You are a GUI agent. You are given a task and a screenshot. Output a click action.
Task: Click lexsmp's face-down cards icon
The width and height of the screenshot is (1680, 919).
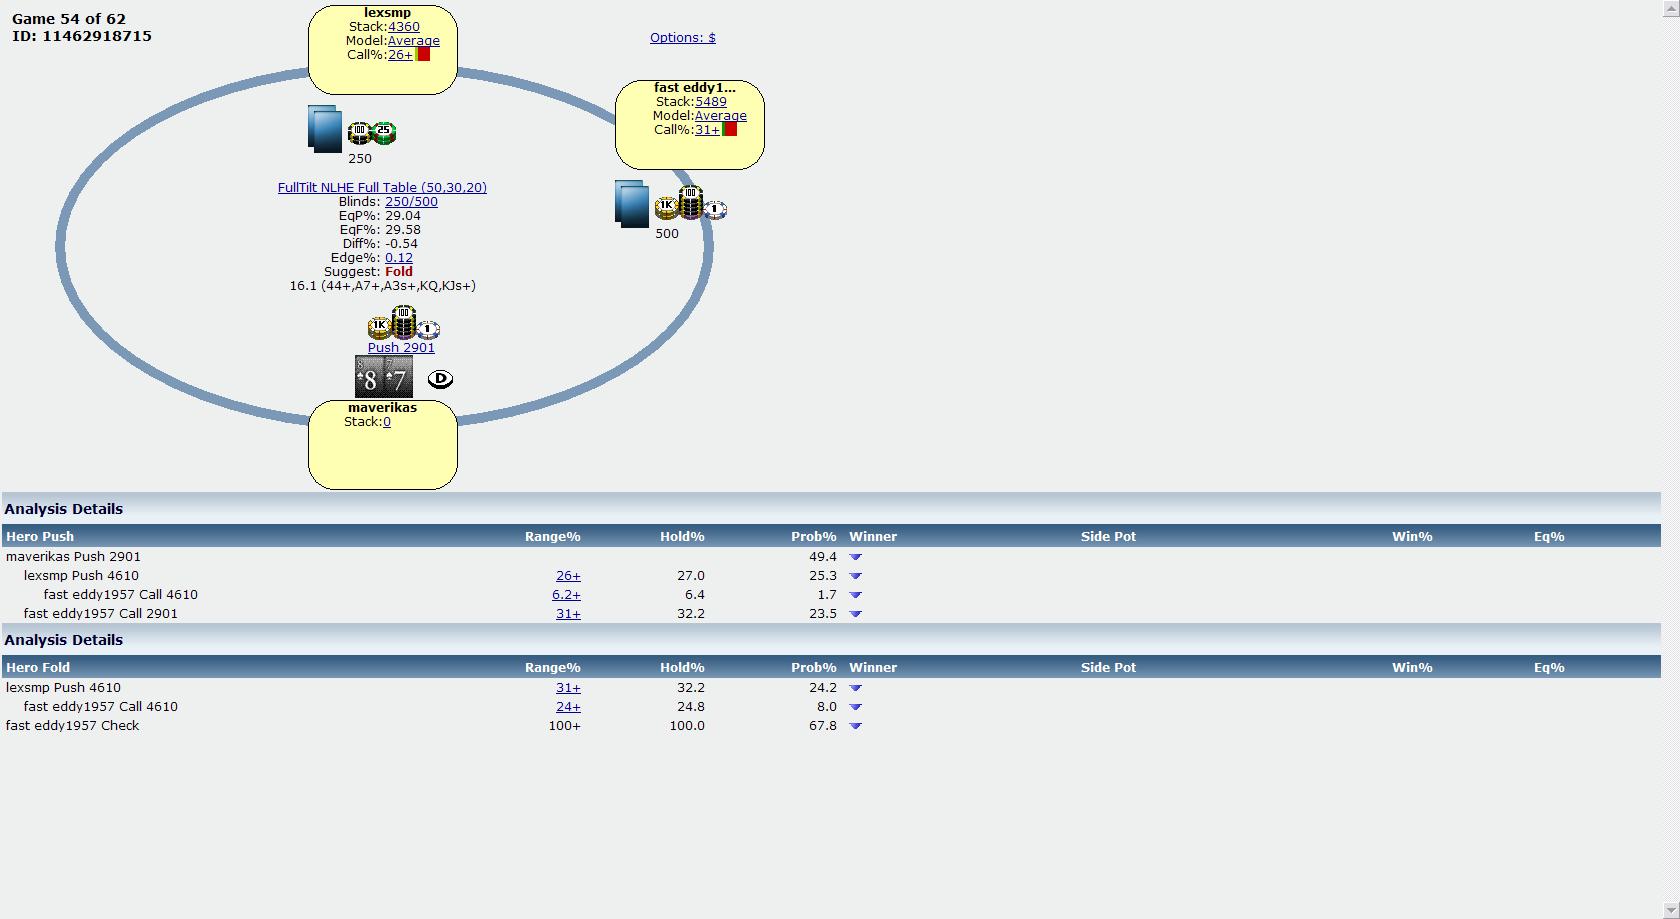coord(324,130)
